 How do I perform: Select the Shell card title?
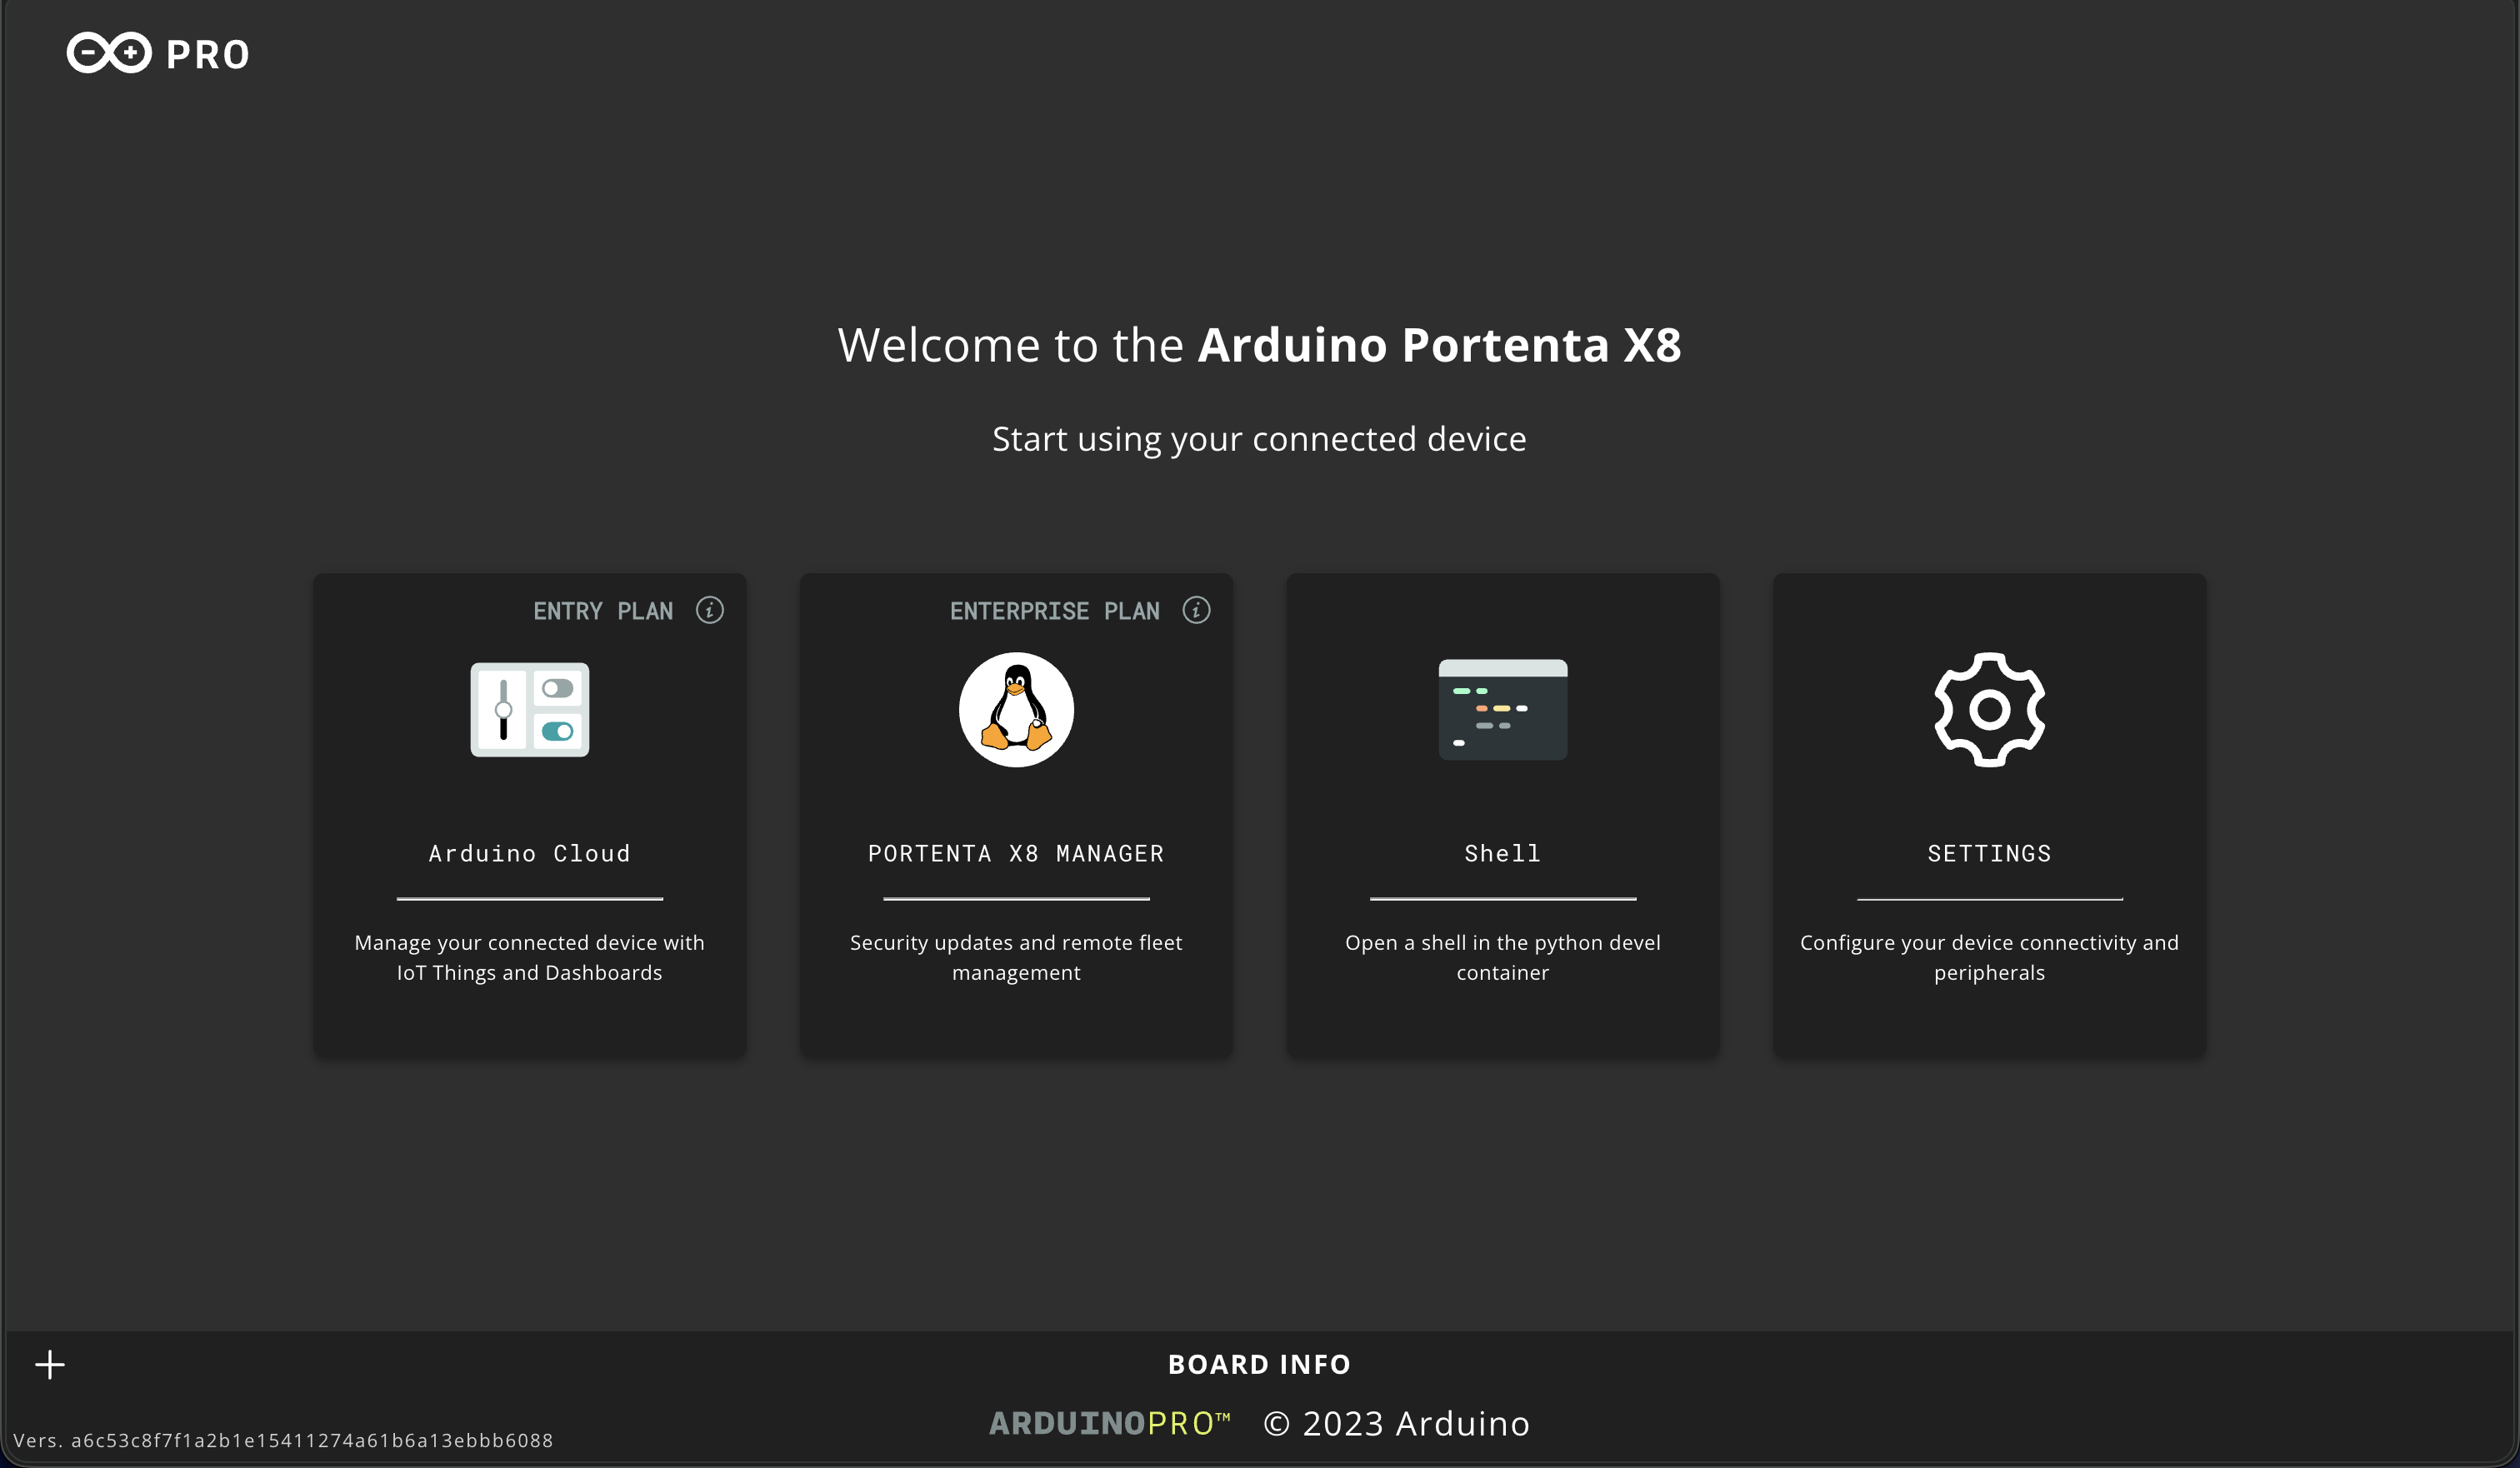[x=1502, y=853]
